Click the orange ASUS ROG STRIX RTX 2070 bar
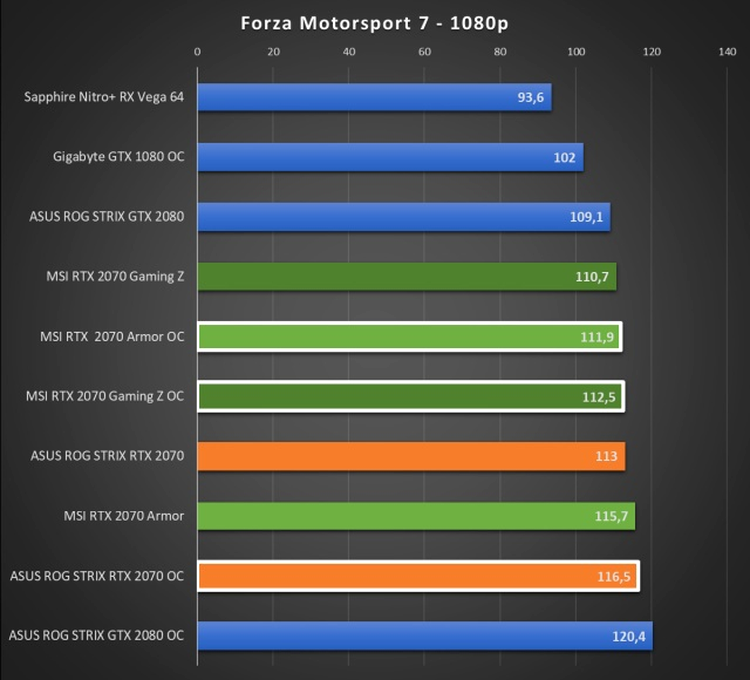 411,456
